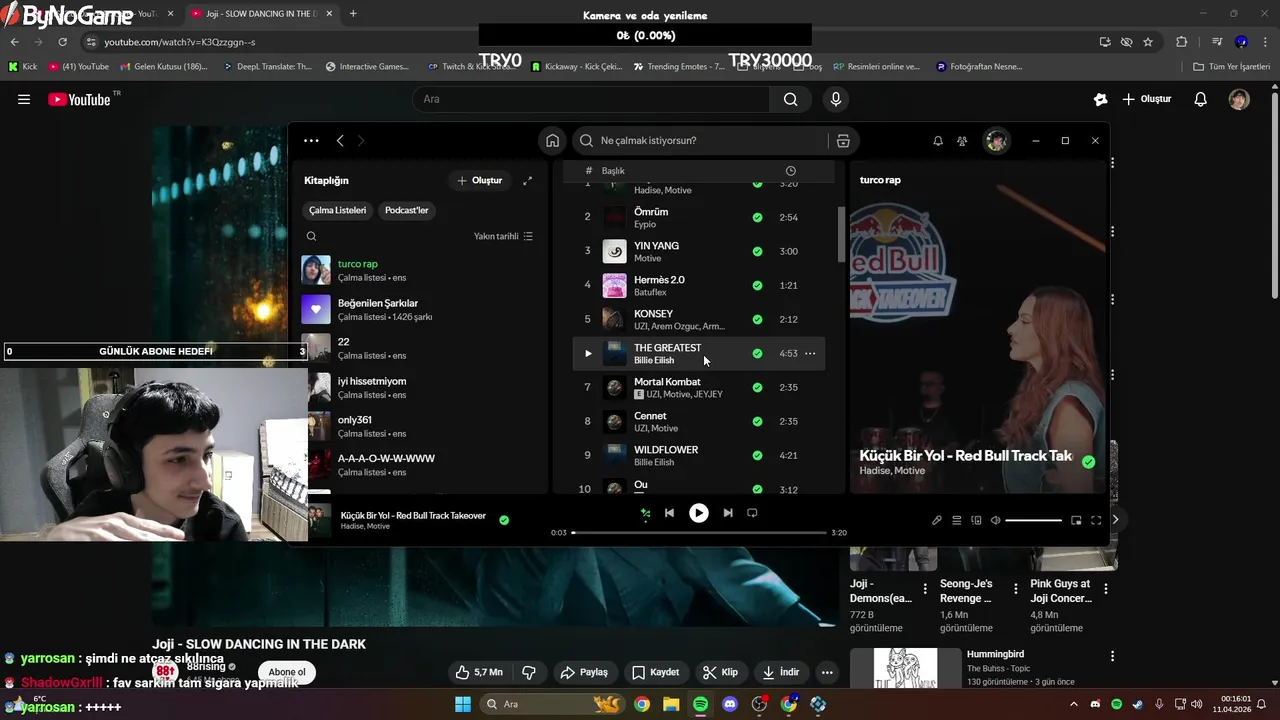1280x720 pixels.
Task: Toggle Spotify repeat mode
Action: point(752,513)
